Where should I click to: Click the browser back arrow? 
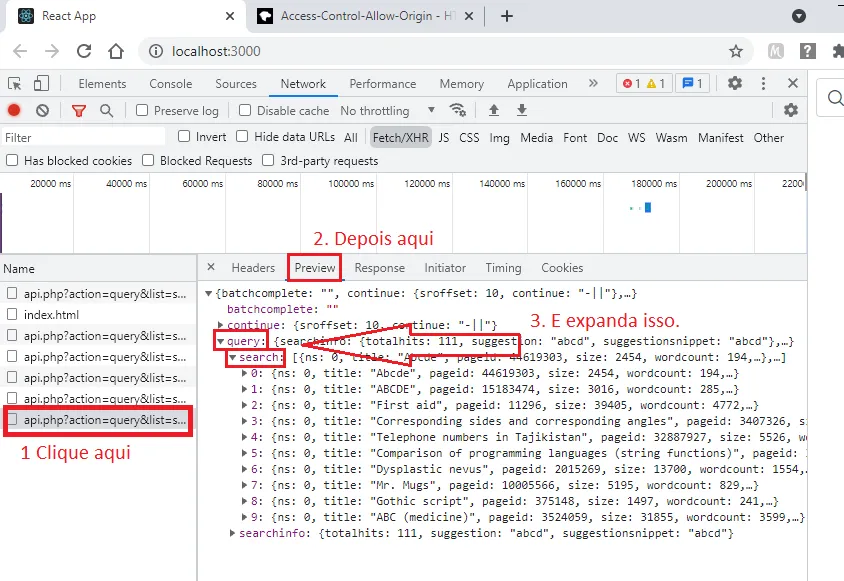[x=20, y=51]
